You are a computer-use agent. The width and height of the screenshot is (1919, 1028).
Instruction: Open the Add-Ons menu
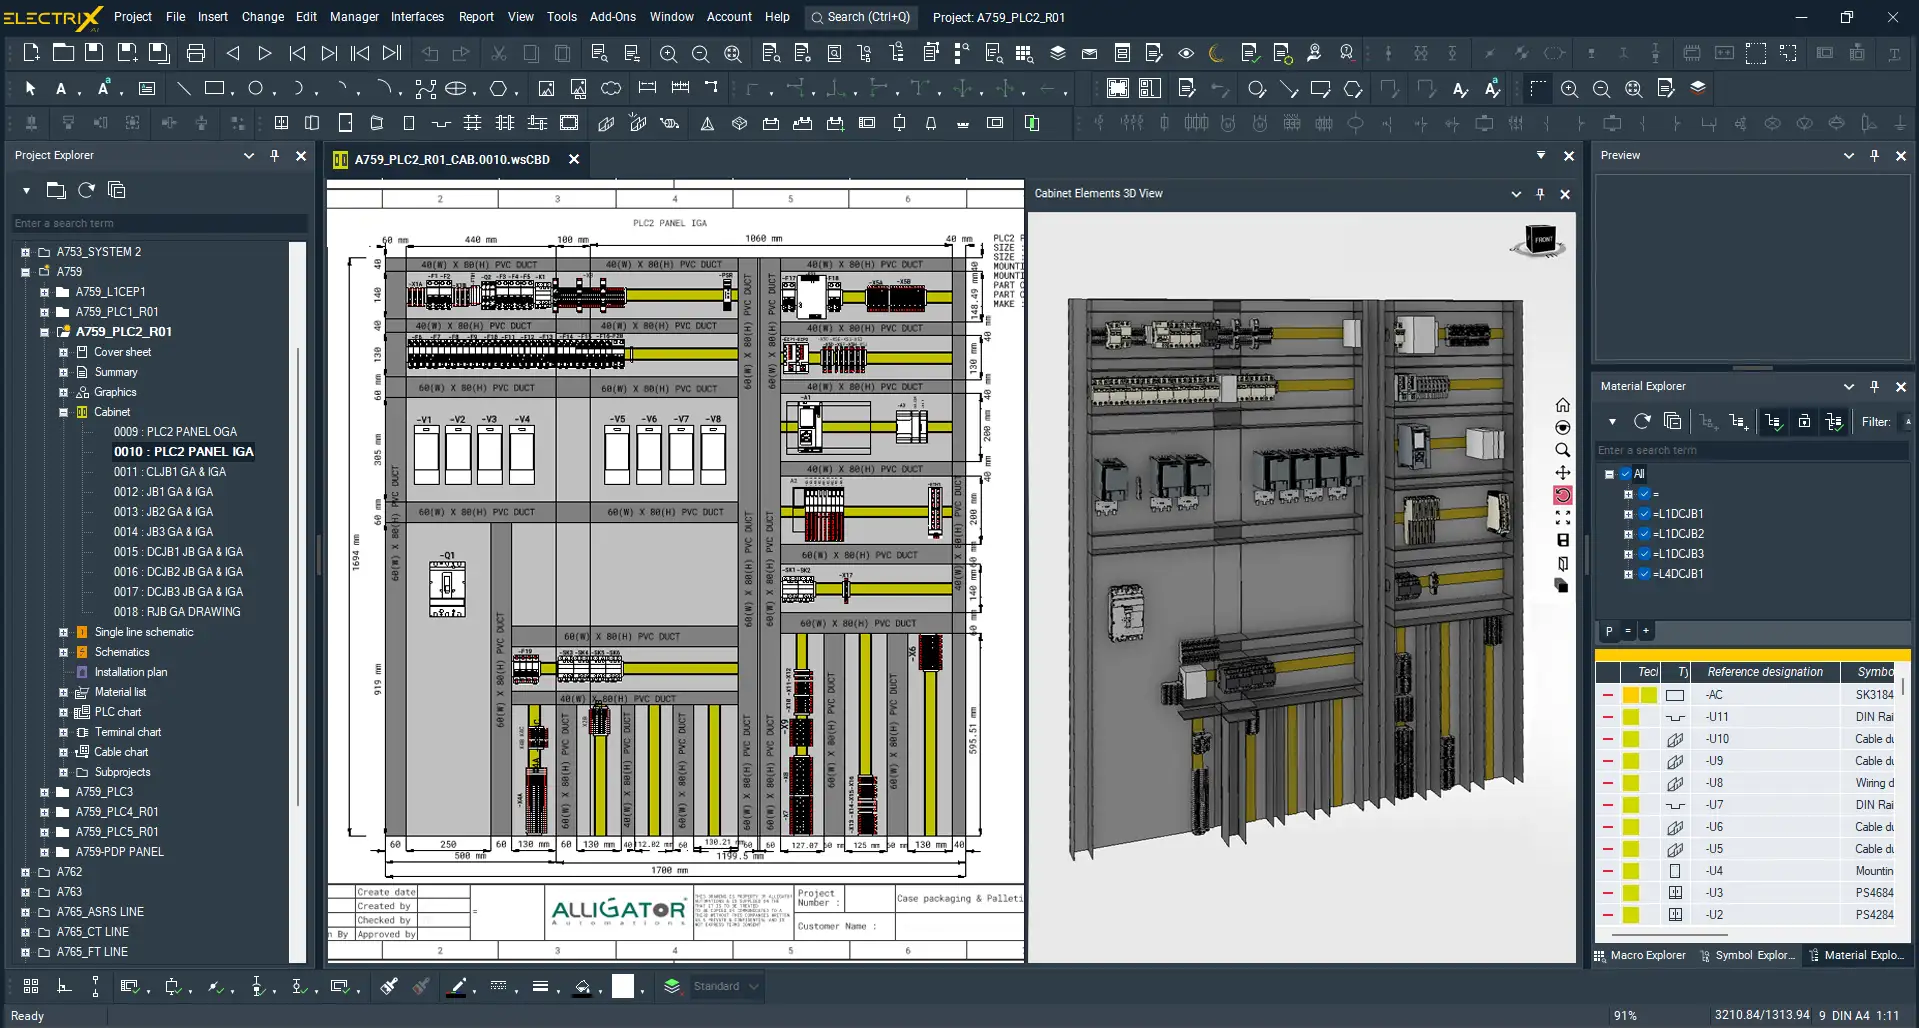(x=612, y=17)
